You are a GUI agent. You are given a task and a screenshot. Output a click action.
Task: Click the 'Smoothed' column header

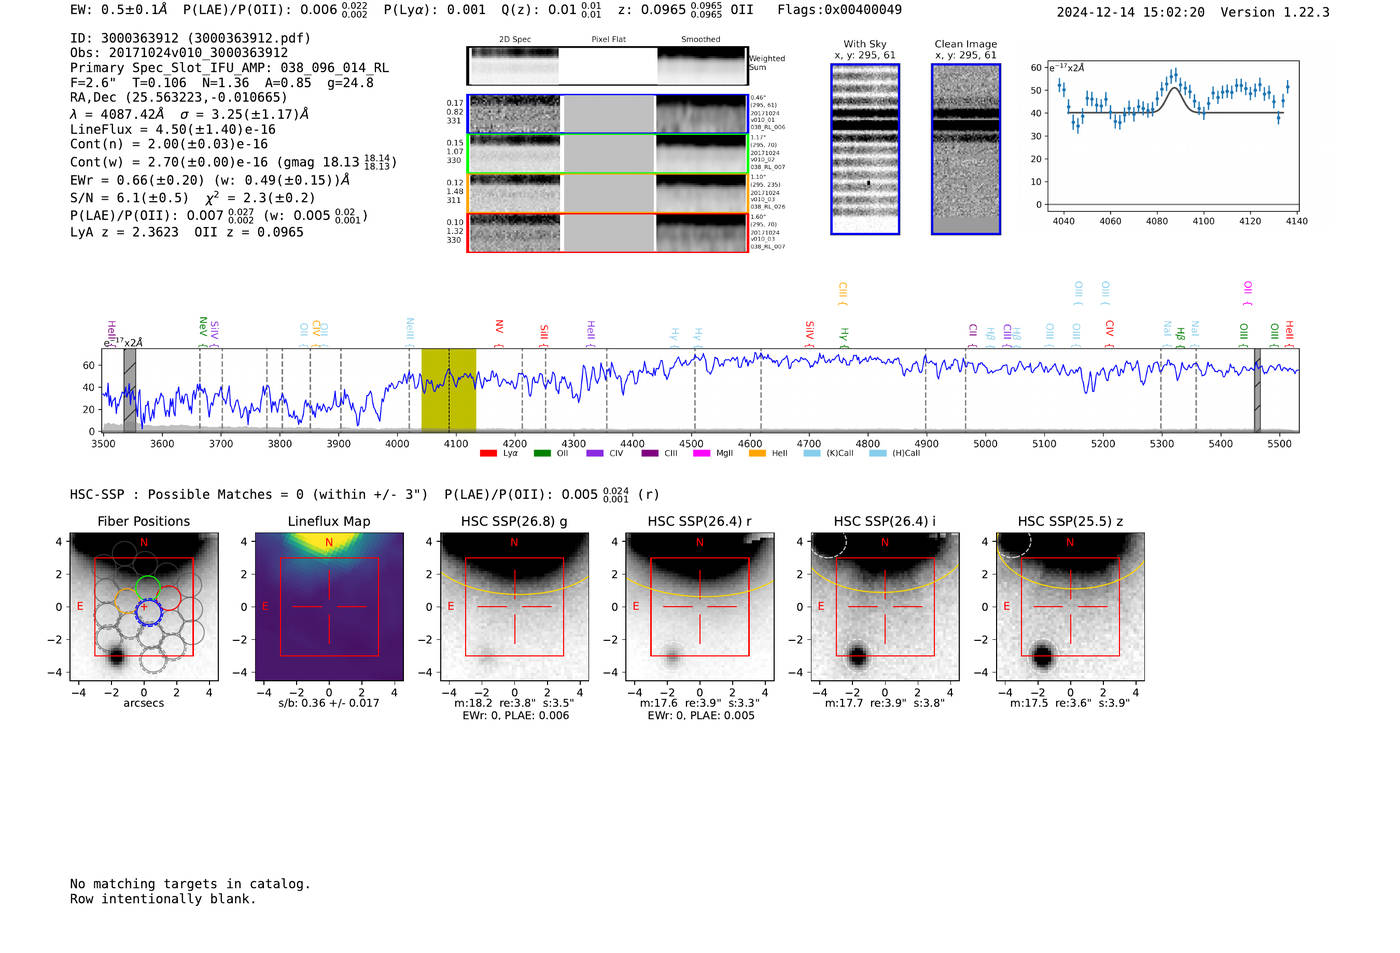click(701, 40)
